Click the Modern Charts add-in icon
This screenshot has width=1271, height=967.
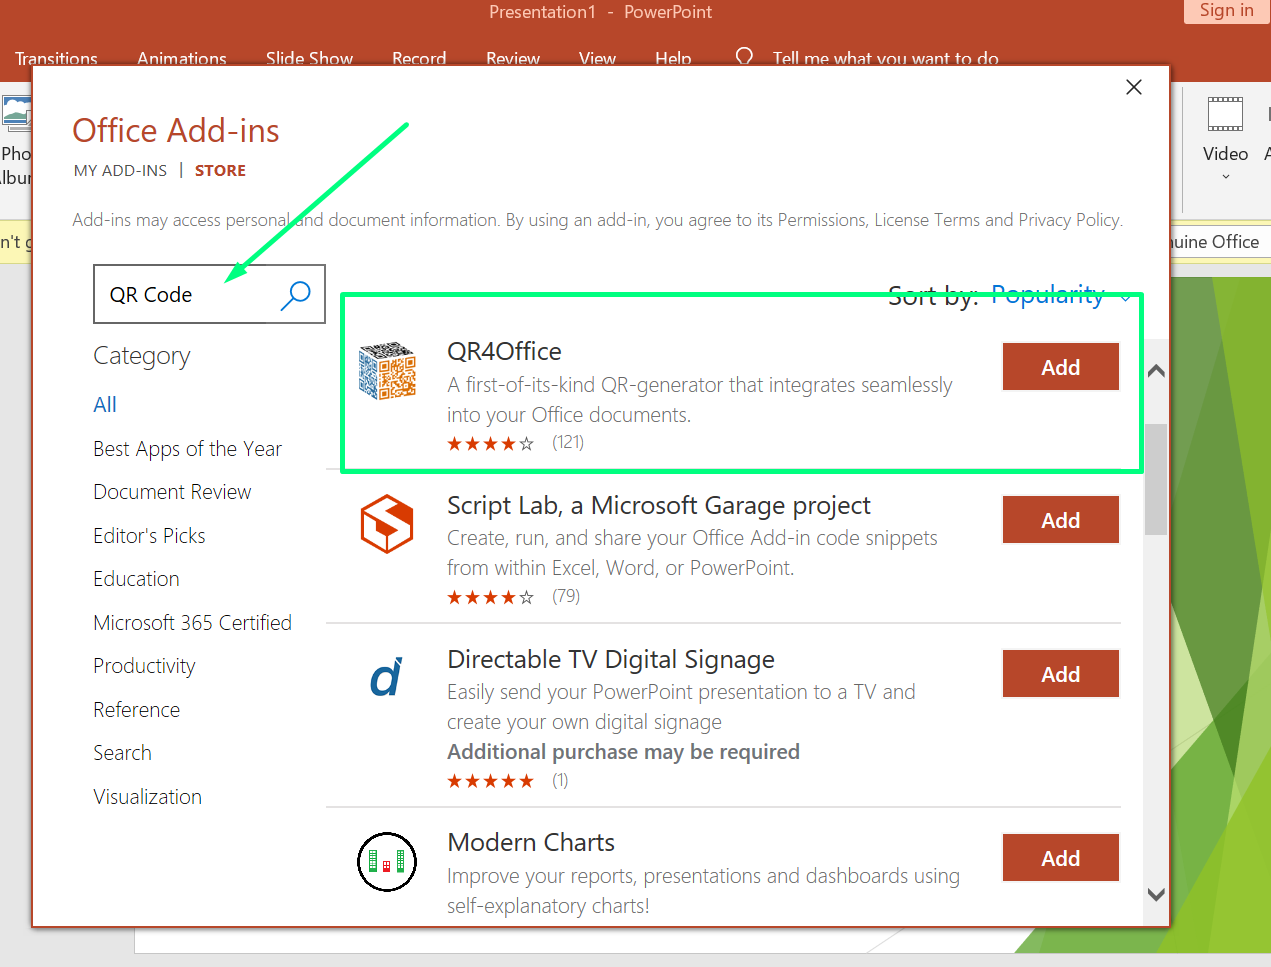click(x=387, y=861)
